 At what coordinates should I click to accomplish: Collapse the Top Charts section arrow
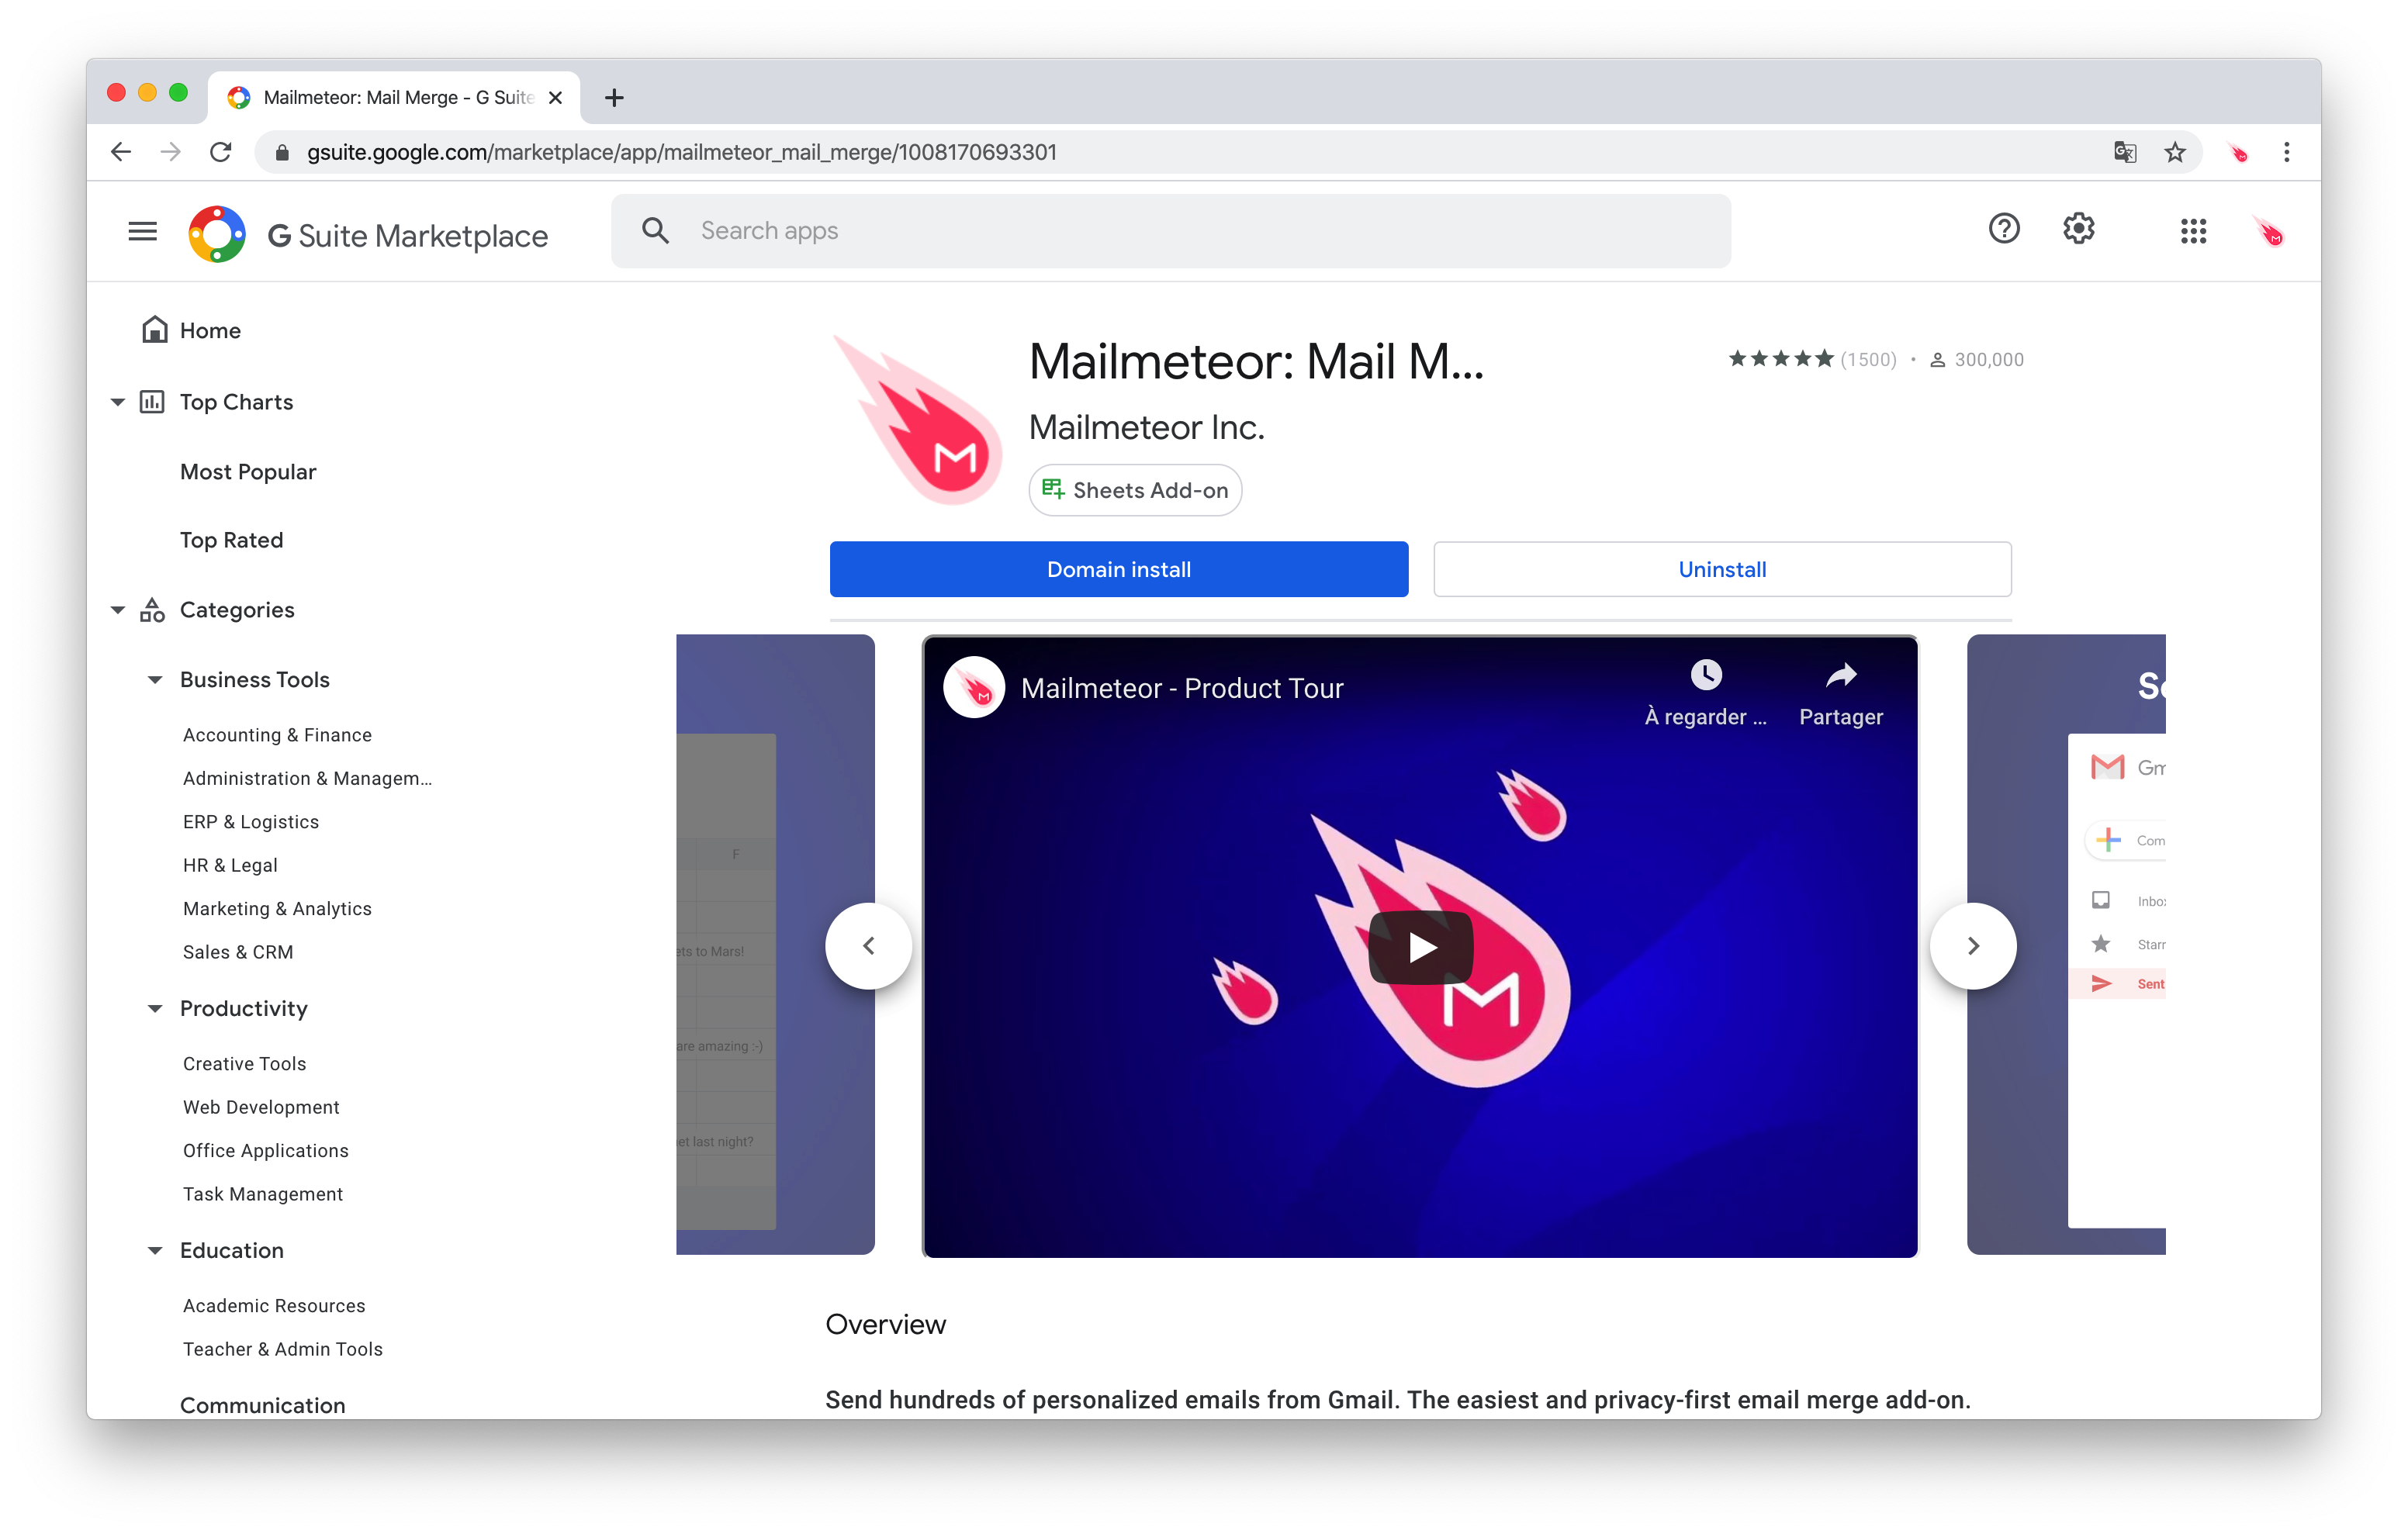118,402
